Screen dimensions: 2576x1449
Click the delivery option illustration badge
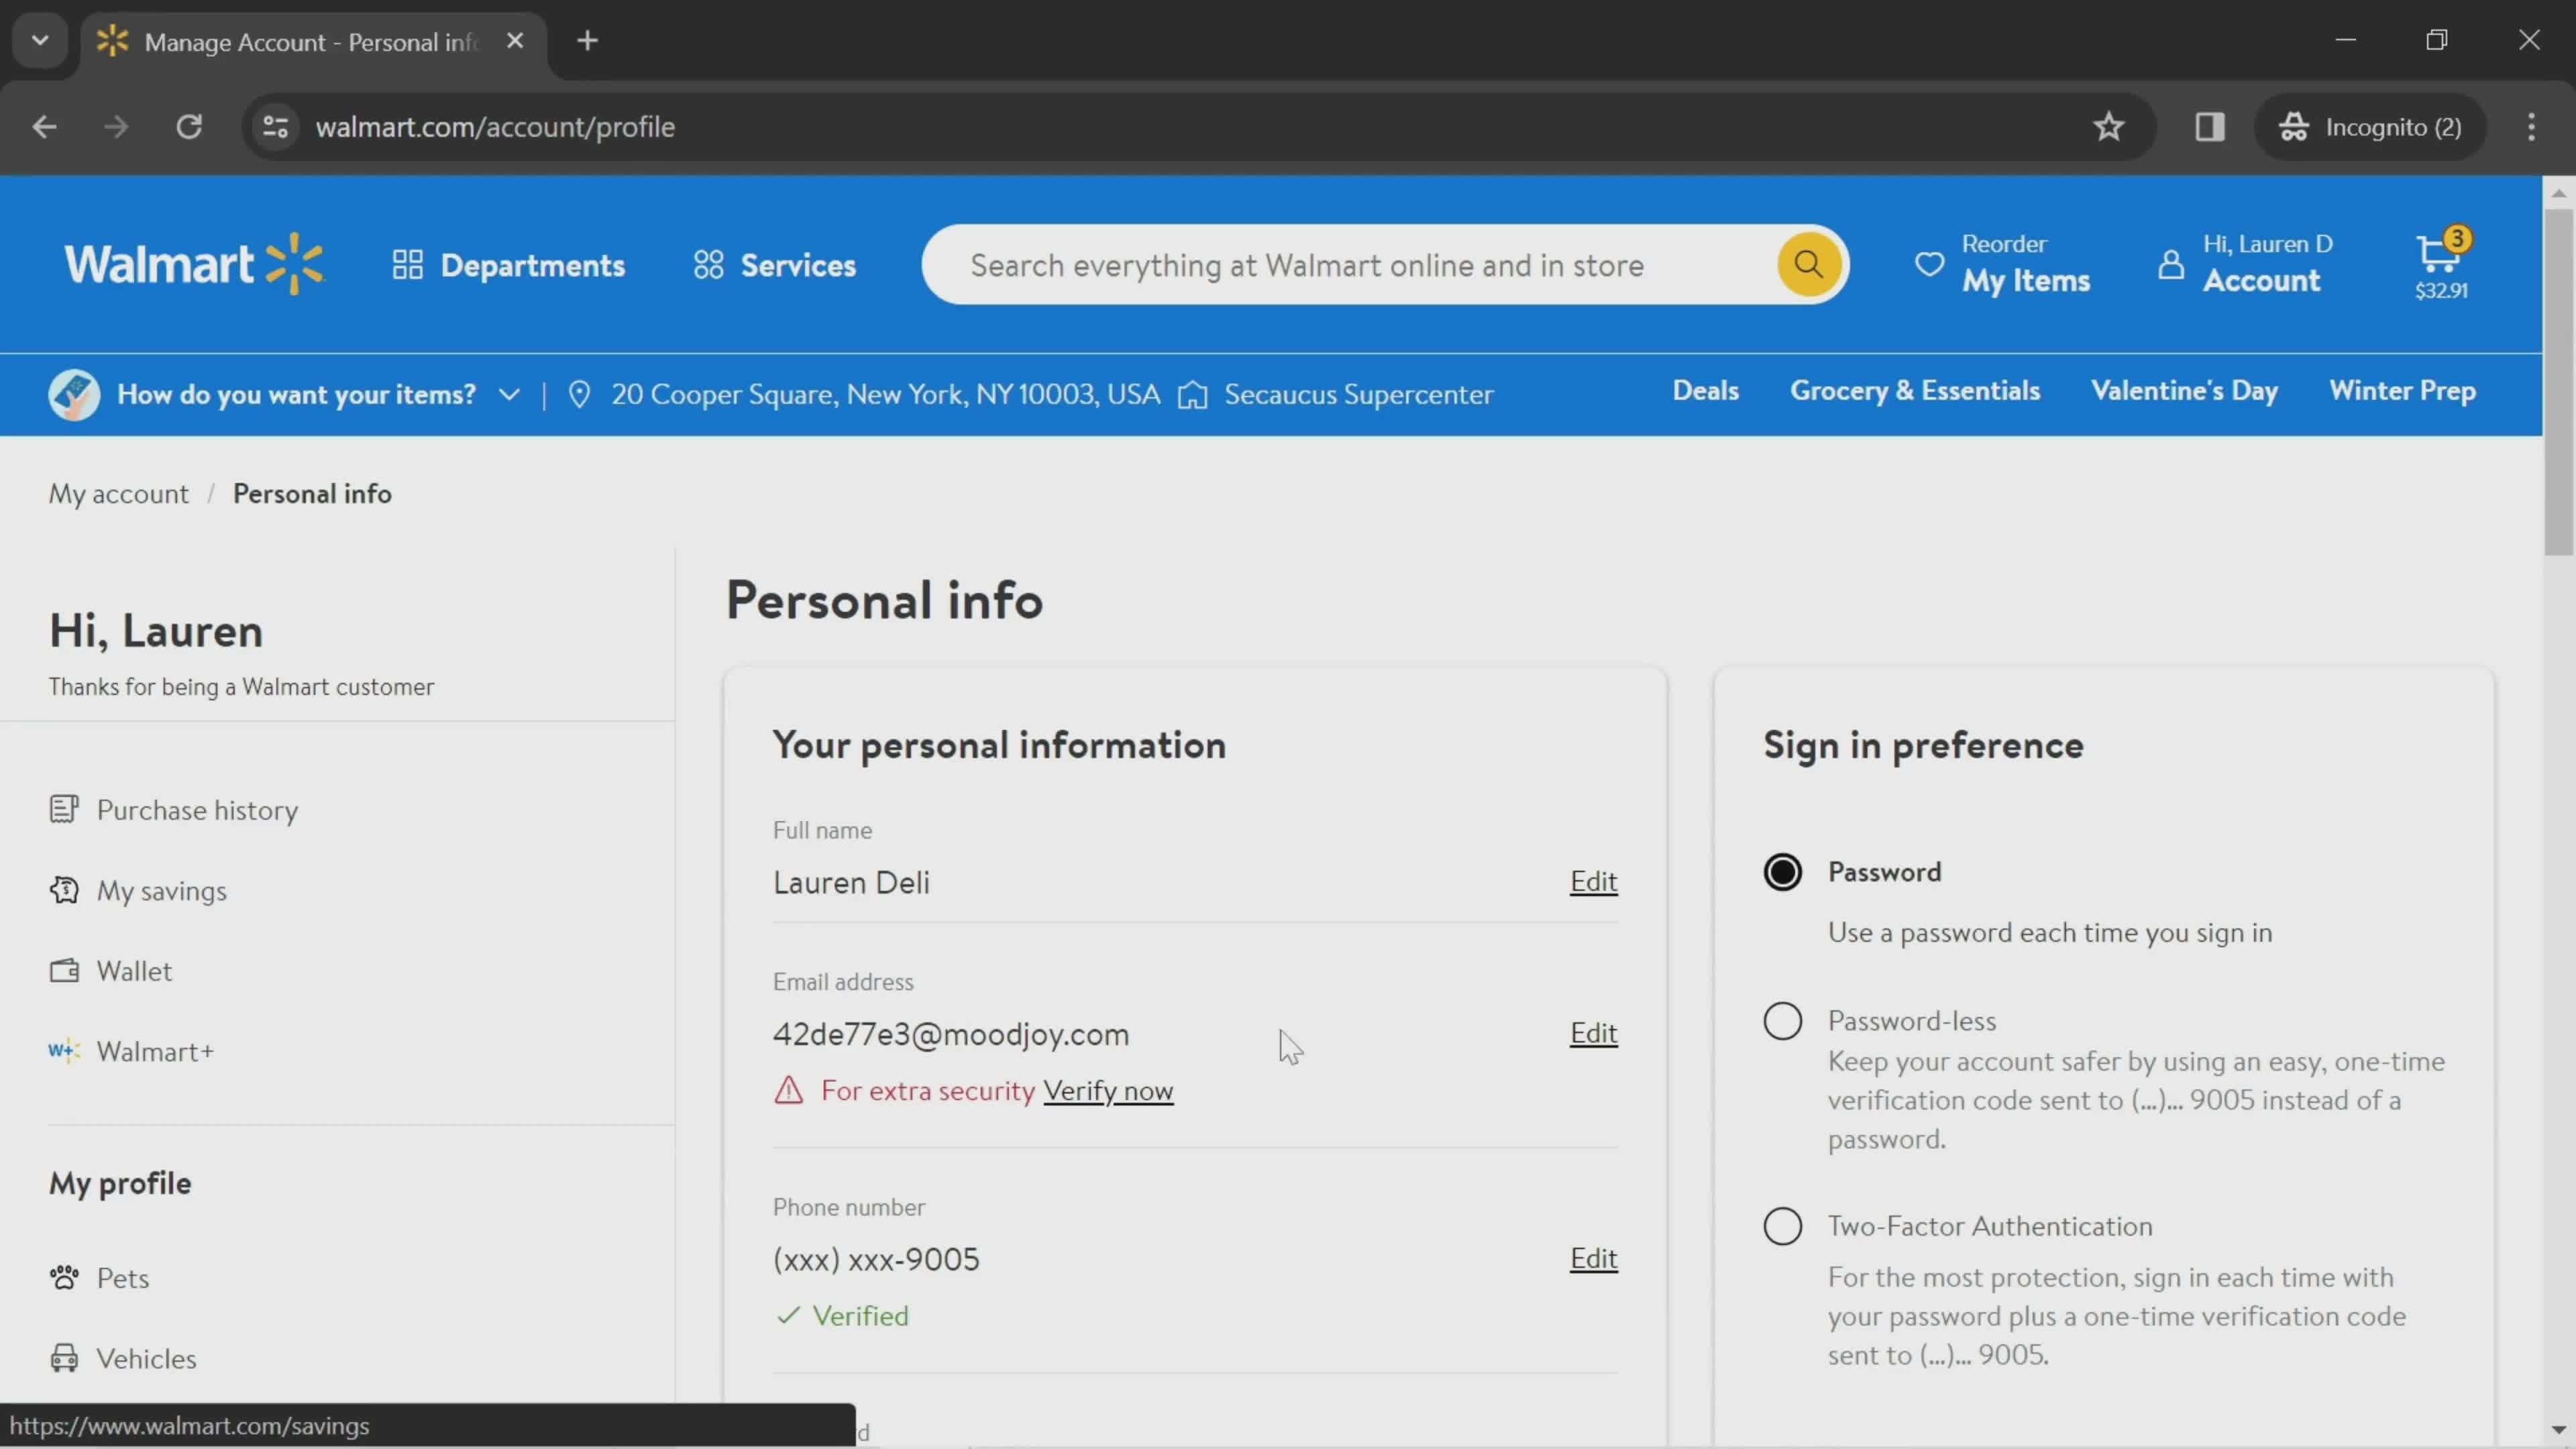pos(74,394)
